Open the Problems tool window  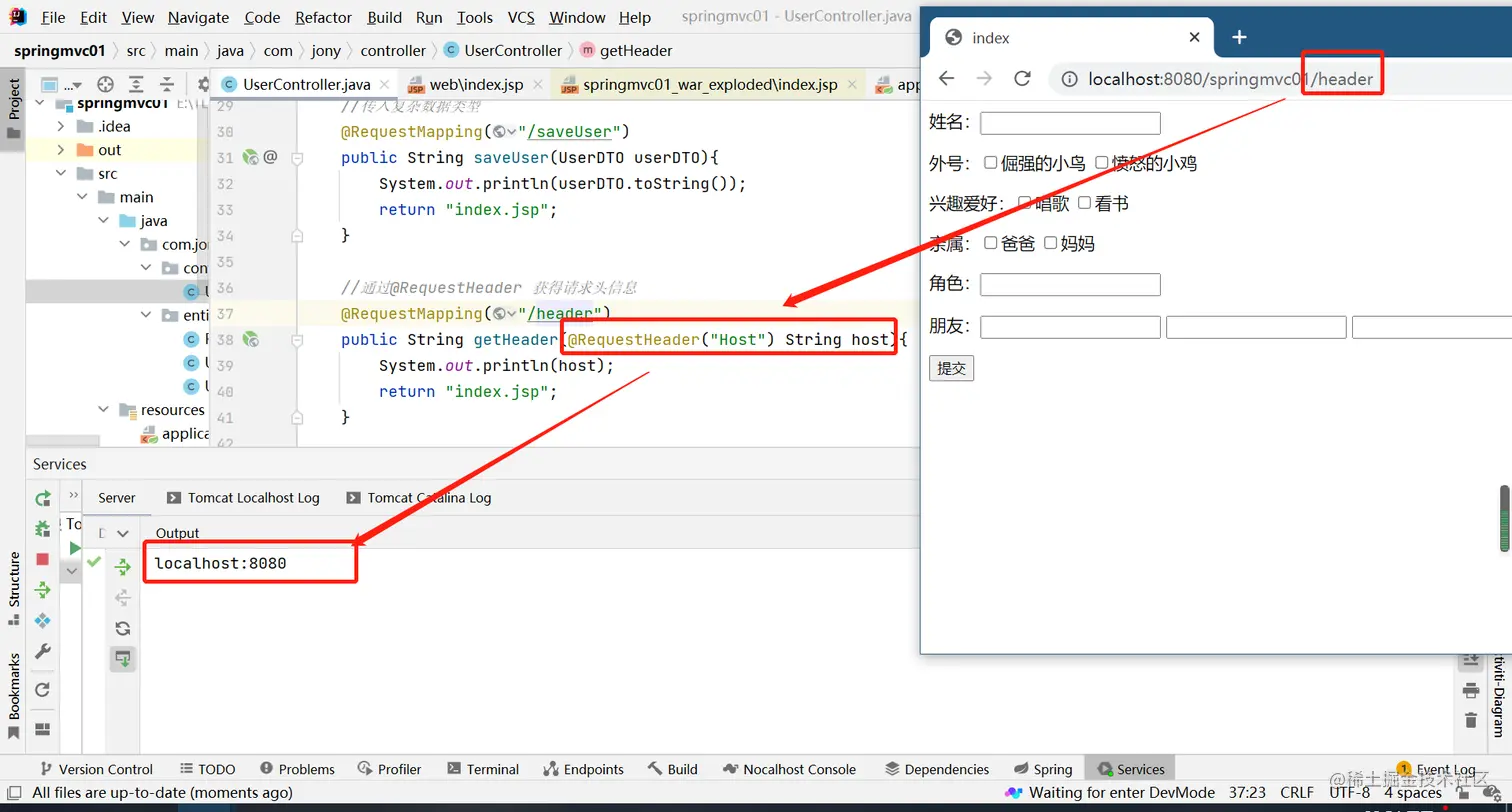(x=297, y=769)
